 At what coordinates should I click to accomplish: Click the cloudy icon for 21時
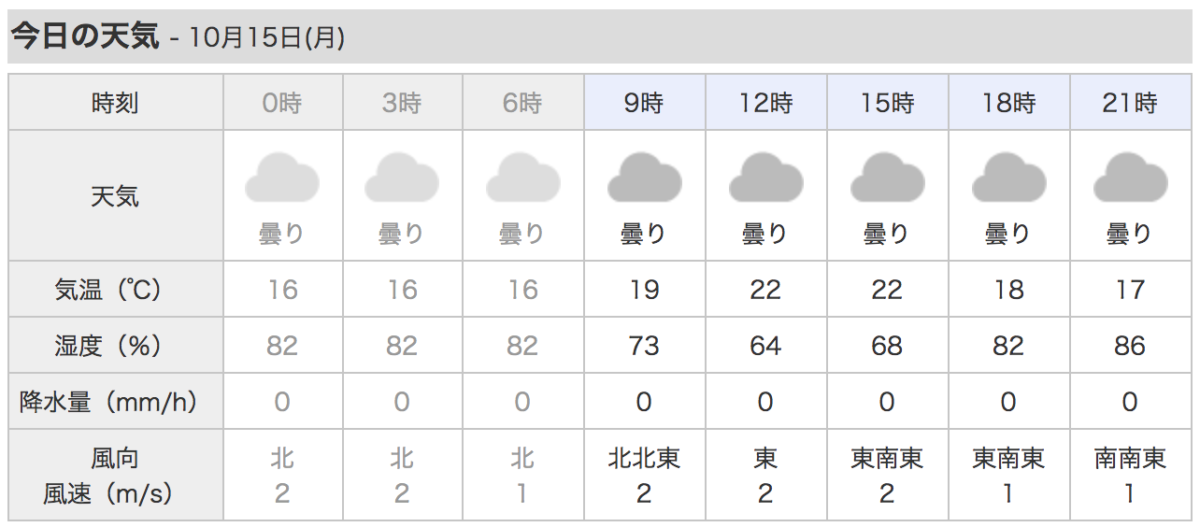1130,178
